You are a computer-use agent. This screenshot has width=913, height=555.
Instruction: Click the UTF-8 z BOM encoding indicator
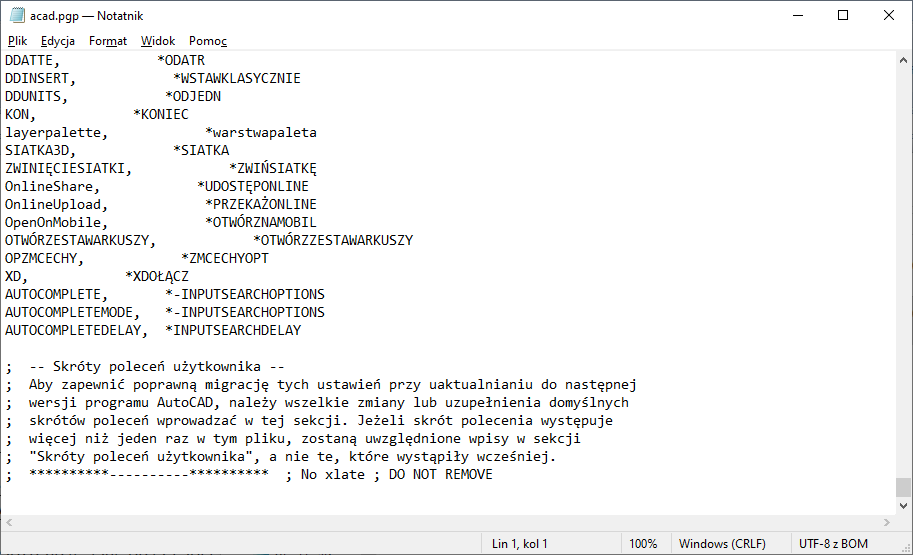pyautogui.click(x=834, y=544)
